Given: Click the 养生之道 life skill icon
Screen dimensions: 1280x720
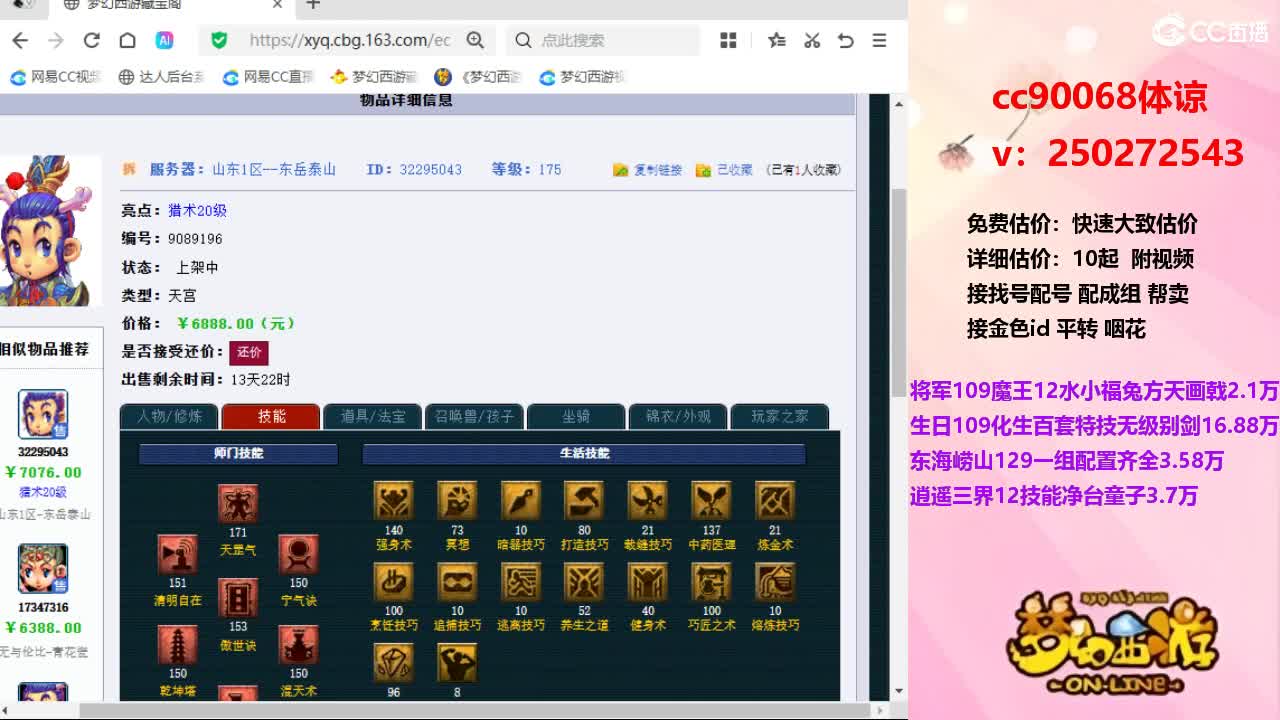Looking at the screenshot, I should pyautogui.click(x=584, y=582).
